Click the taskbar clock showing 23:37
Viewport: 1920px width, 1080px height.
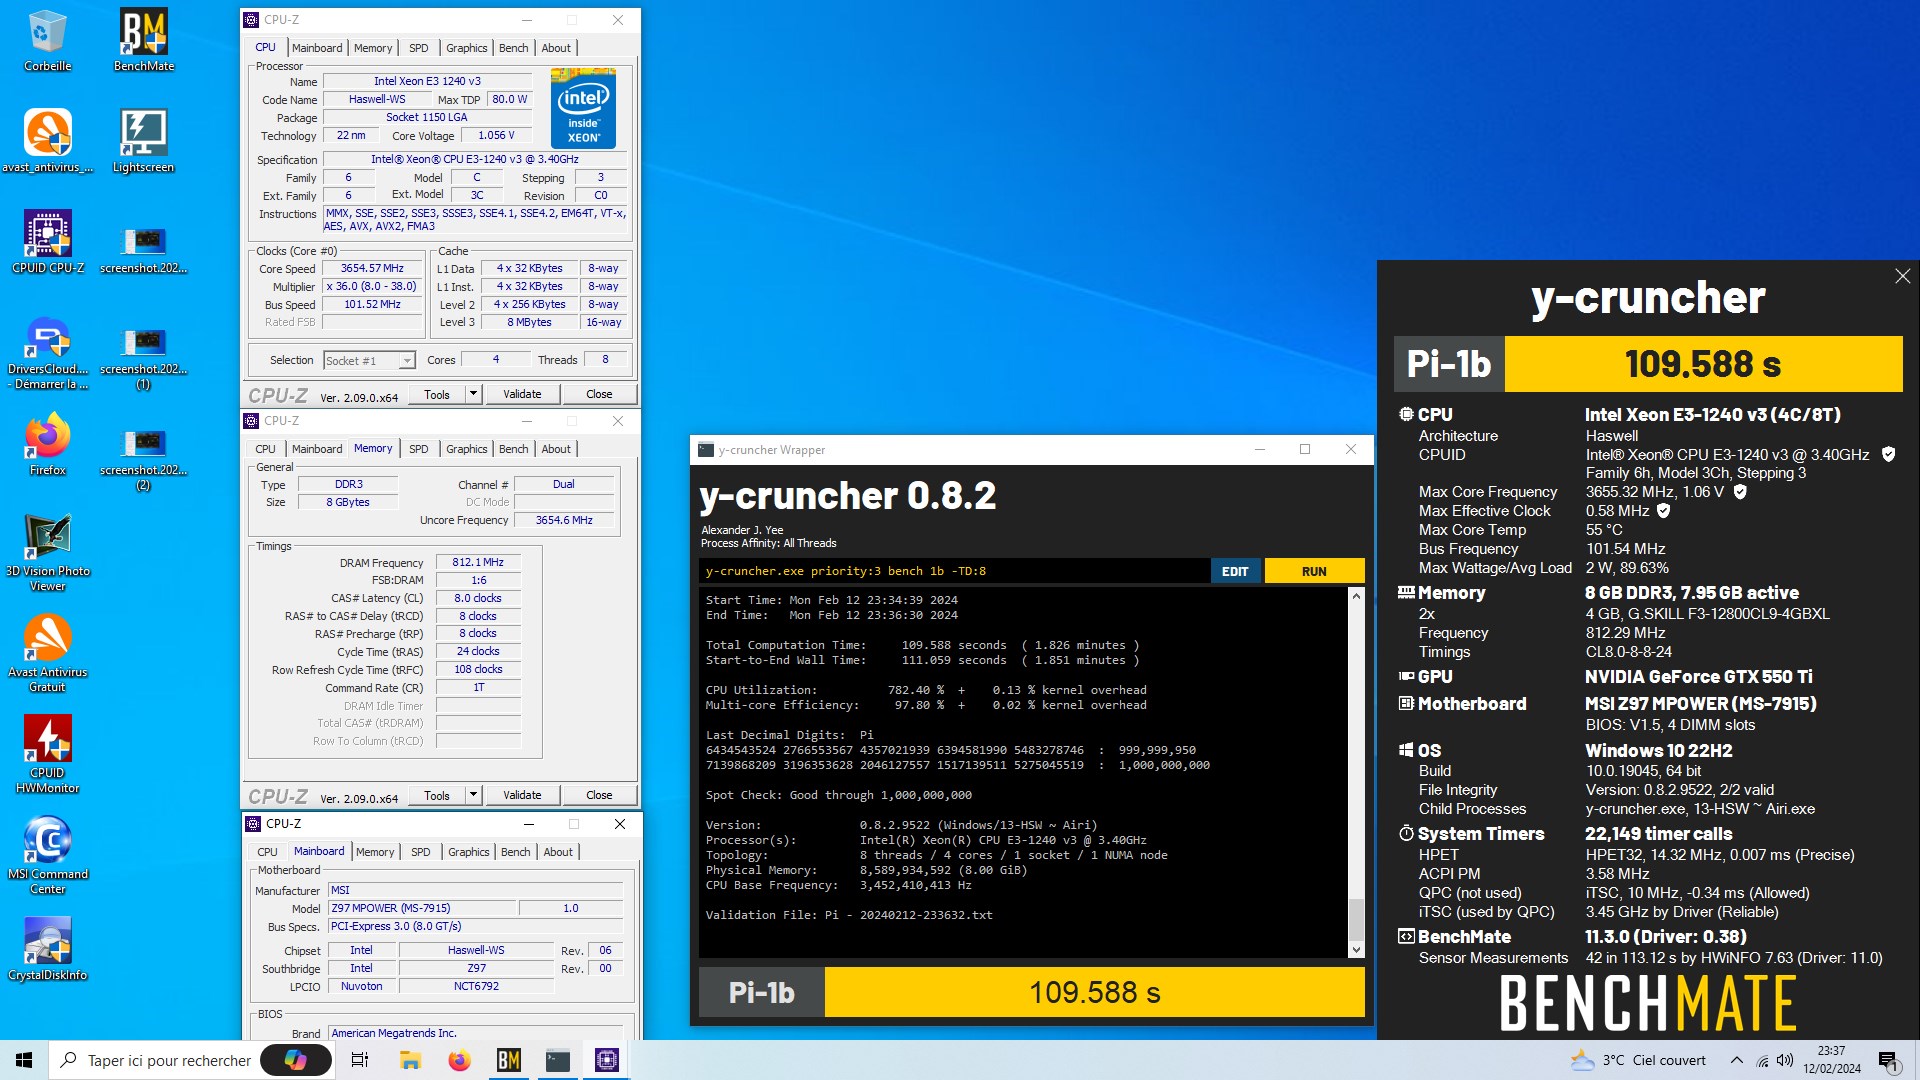(x=1832, y=1060)
